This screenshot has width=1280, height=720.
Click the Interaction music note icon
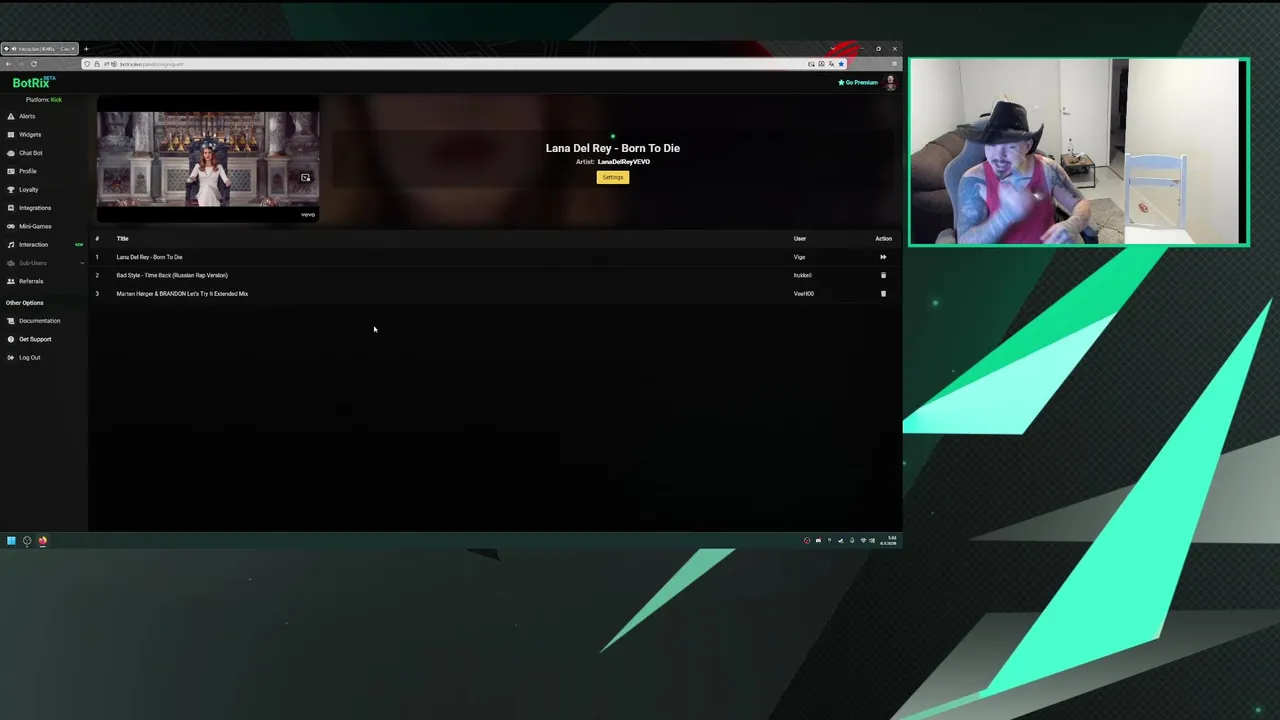(x=11, y=245)
